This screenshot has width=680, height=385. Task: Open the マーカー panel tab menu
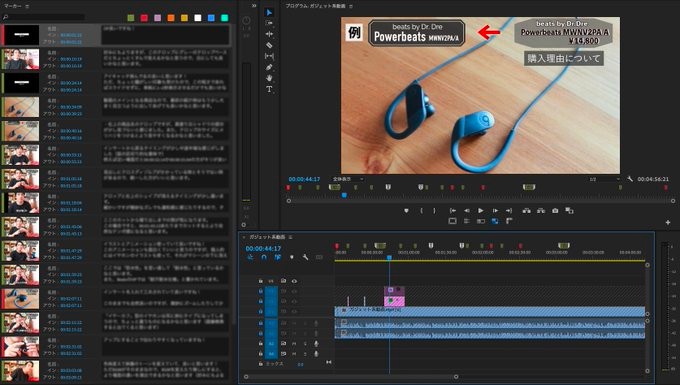(27, 6)
